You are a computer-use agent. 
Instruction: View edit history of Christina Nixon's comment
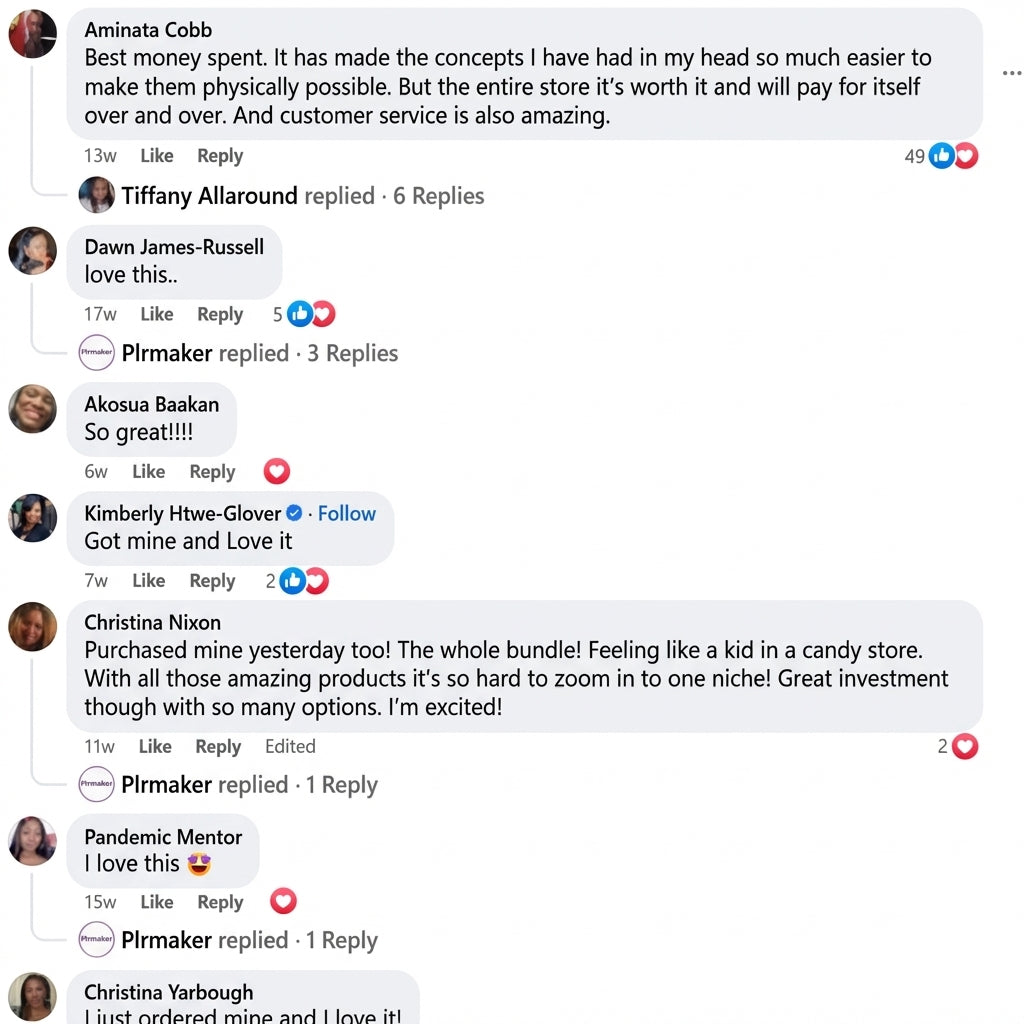pos(290,746)
